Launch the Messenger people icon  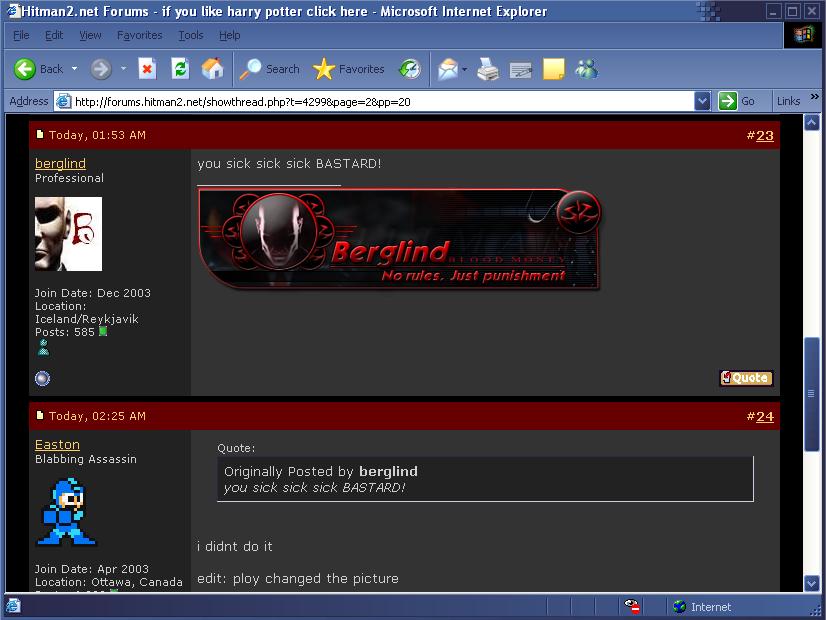[586, 69]
